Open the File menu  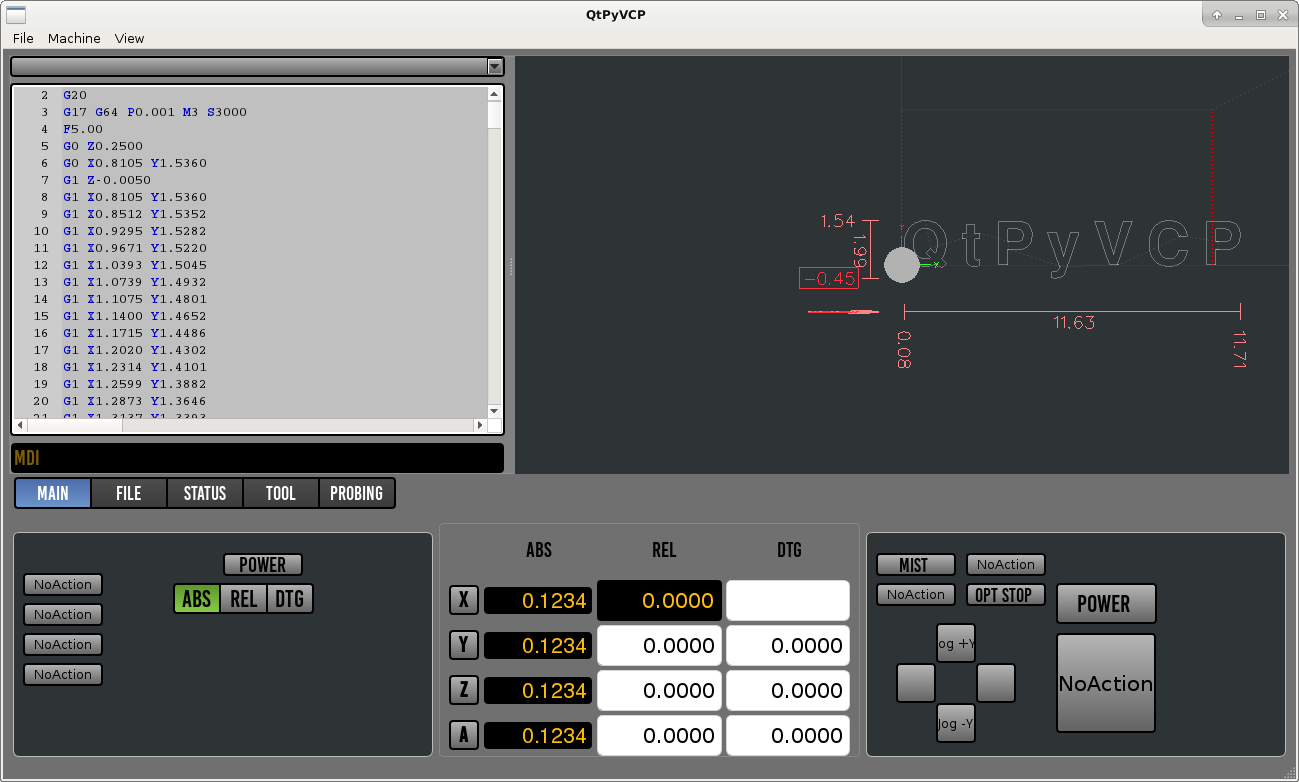(23, 38)
